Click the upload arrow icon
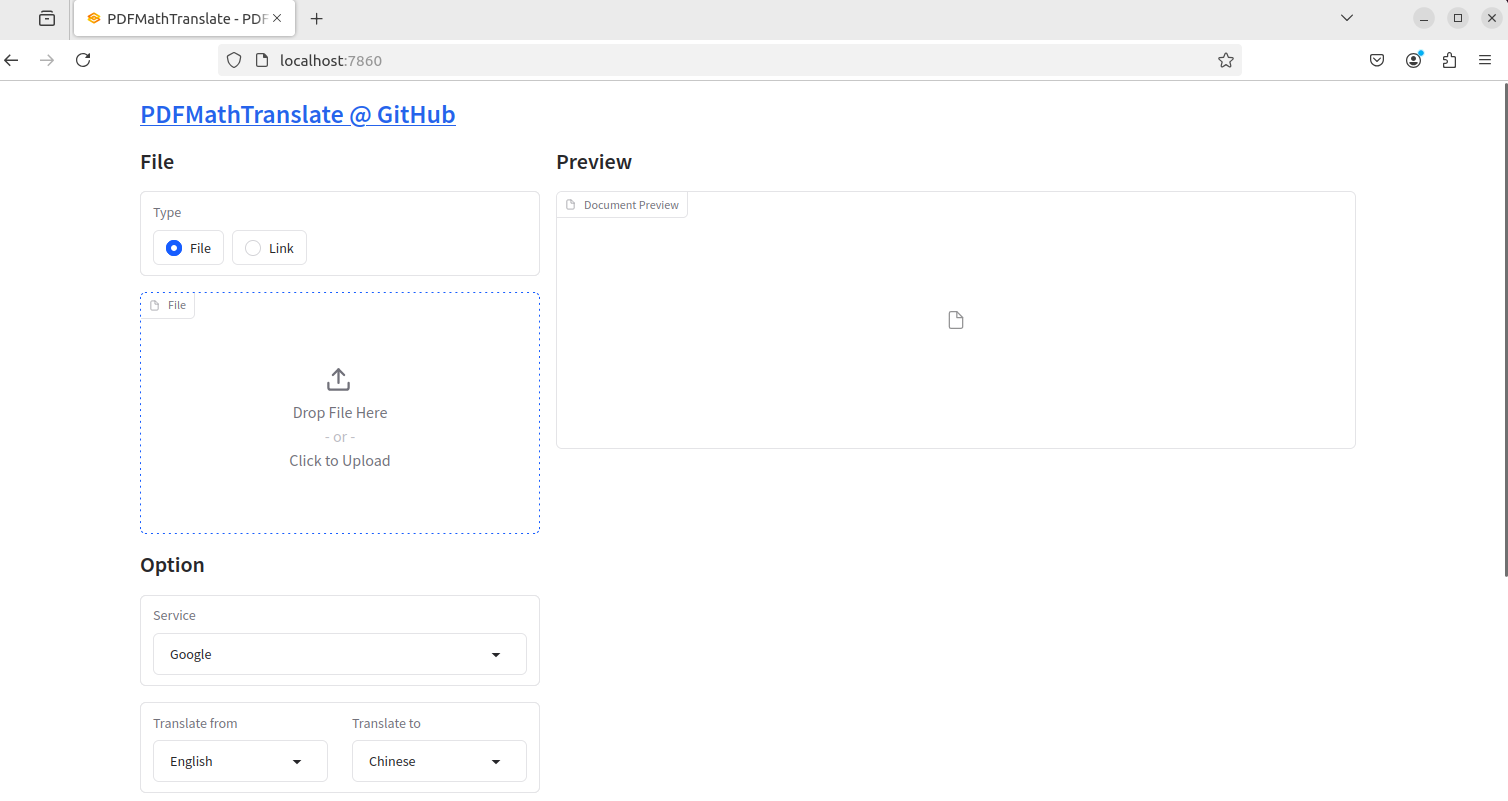This screenshot has width=1508, height=801. tap(339, 380)
